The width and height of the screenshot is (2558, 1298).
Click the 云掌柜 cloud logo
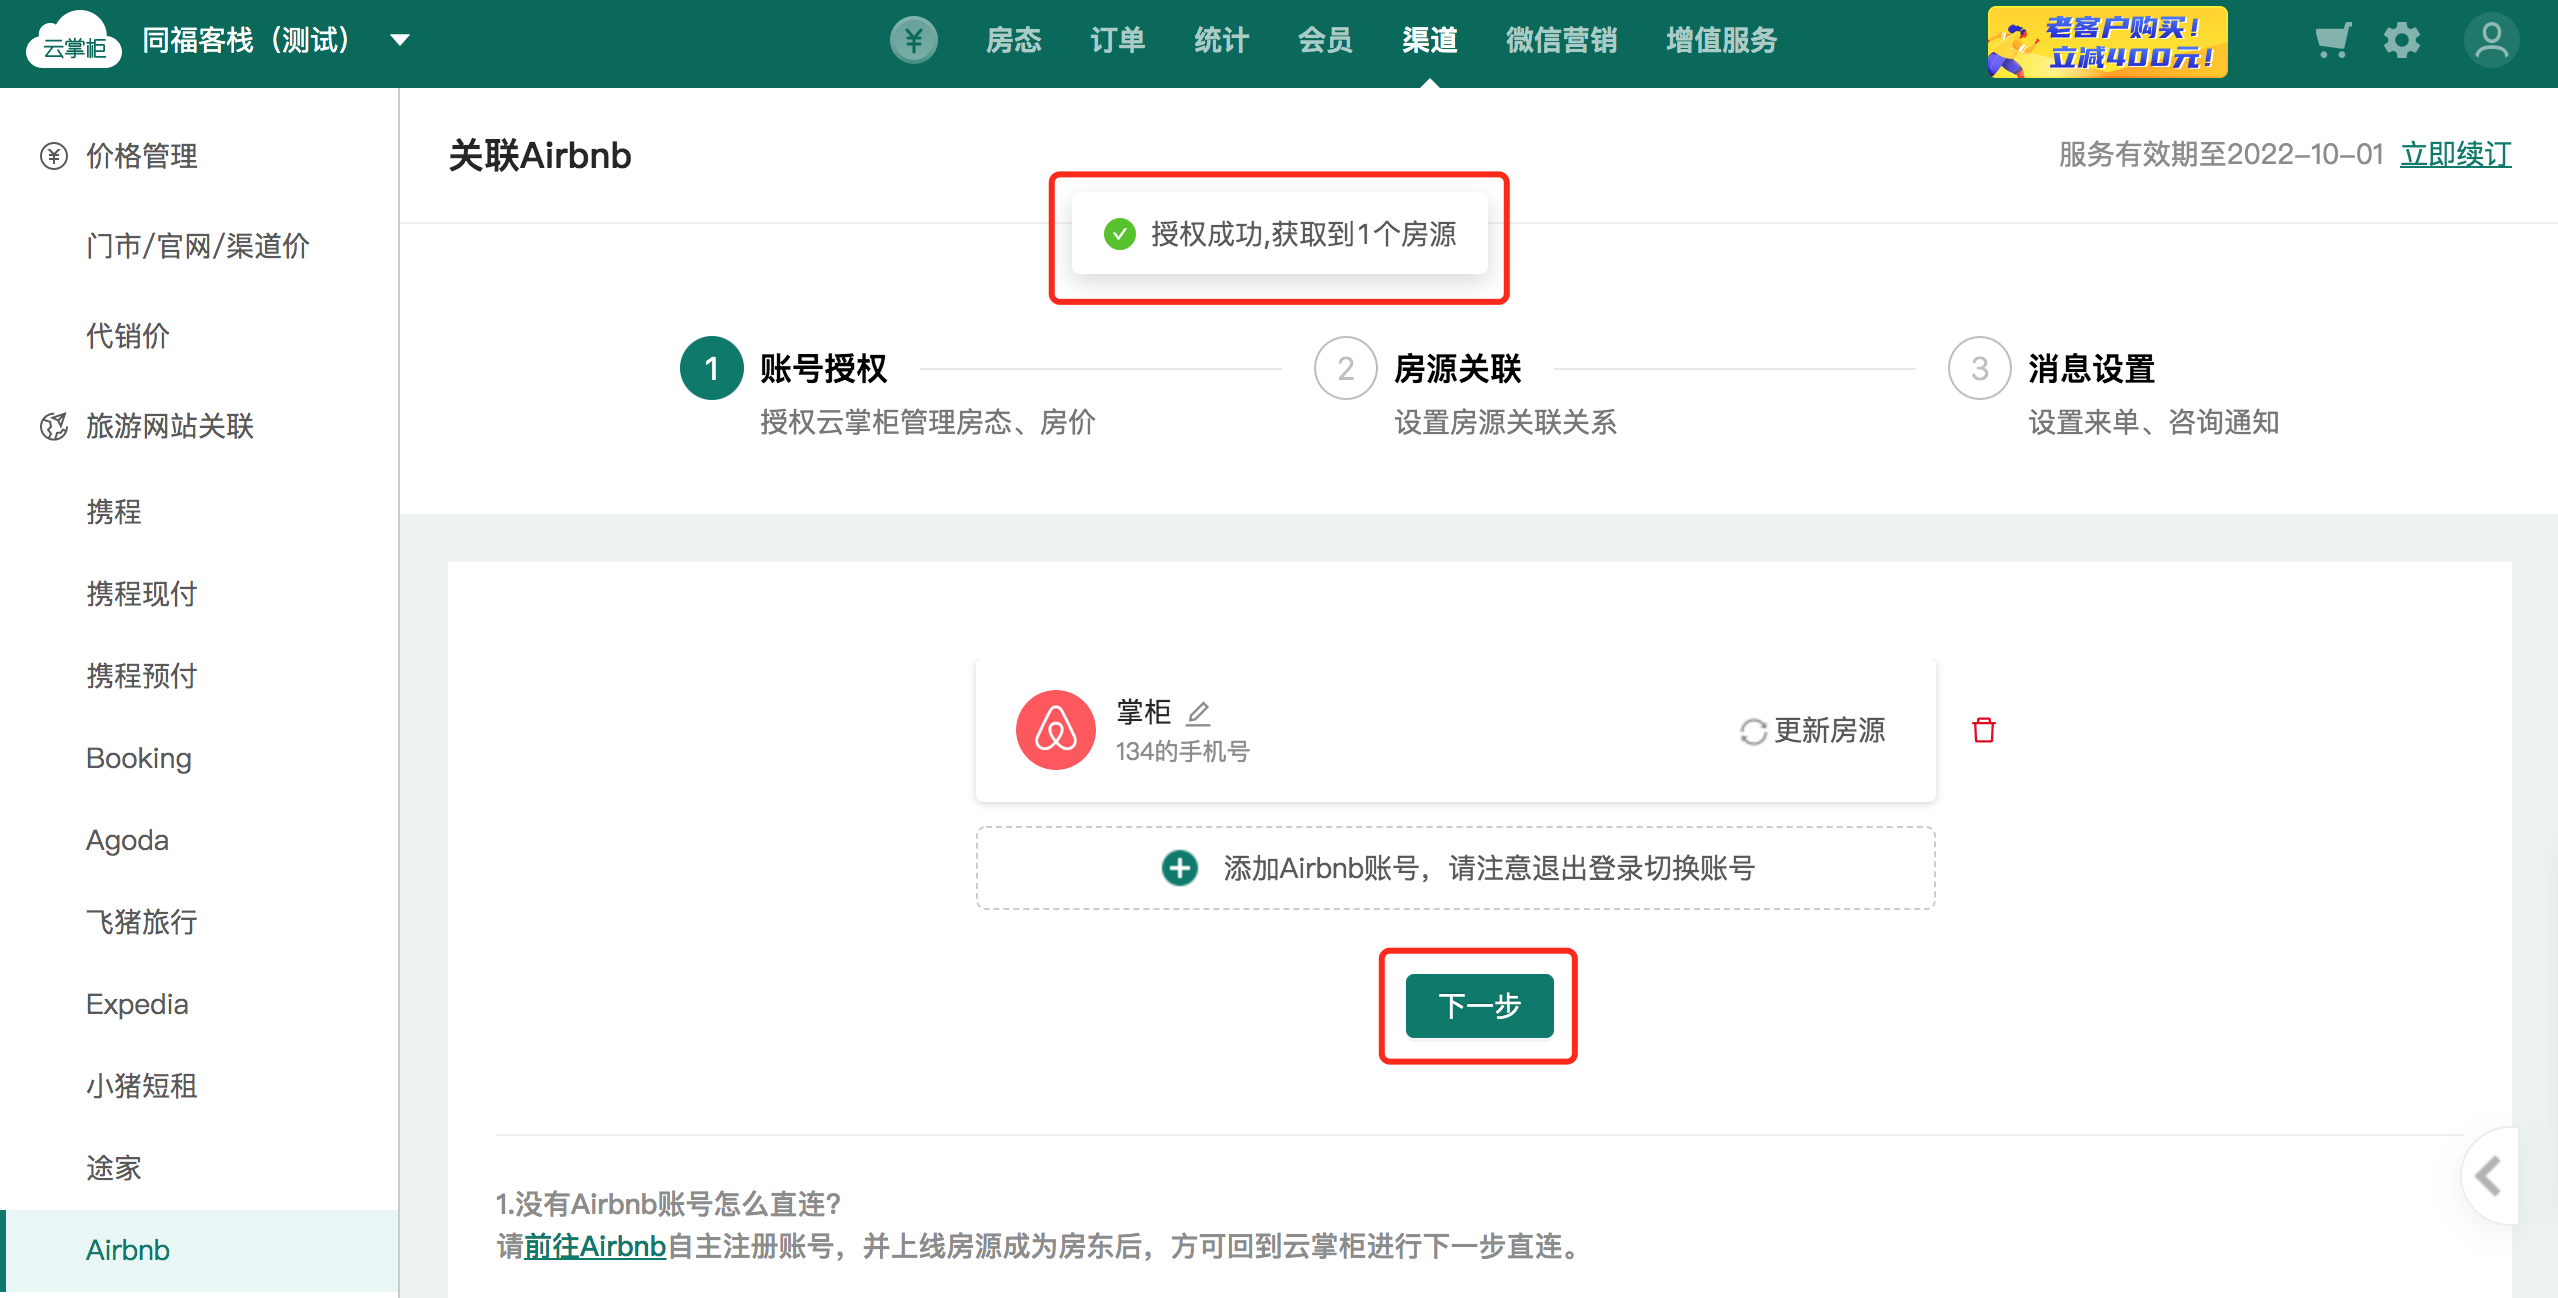pos(74,41)
